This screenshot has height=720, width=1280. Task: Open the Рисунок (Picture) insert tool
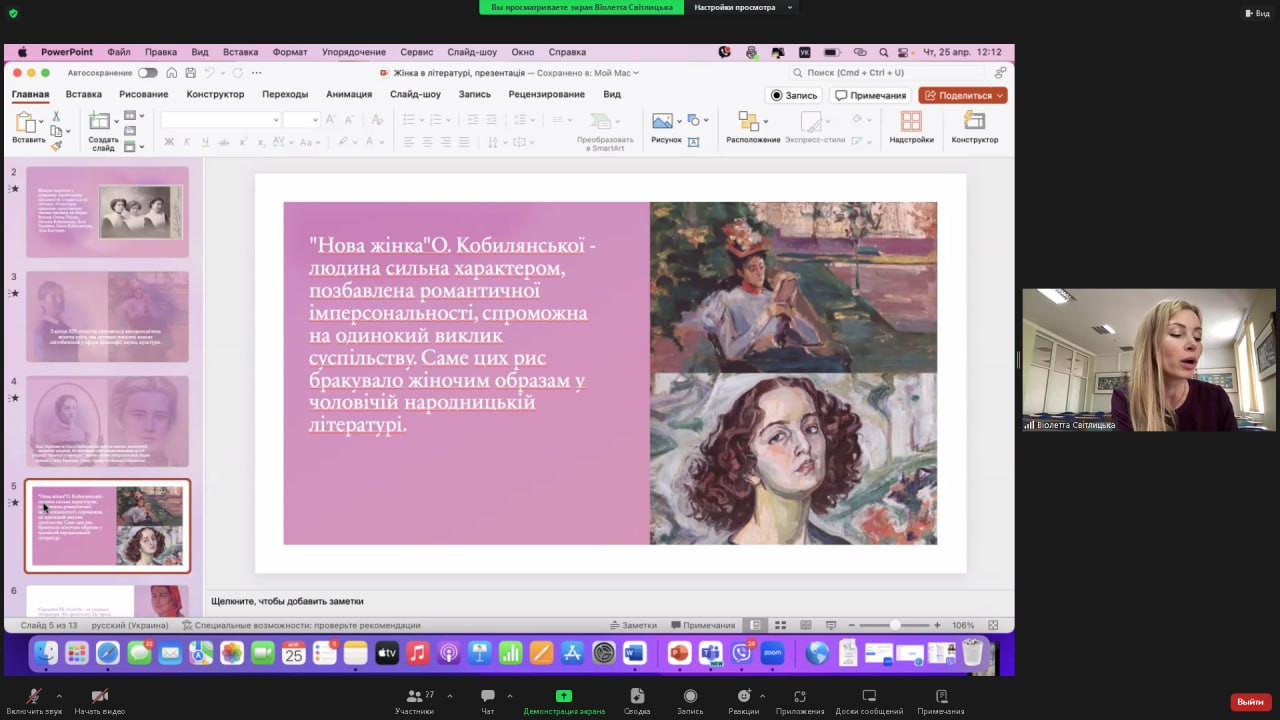point(662,121)
